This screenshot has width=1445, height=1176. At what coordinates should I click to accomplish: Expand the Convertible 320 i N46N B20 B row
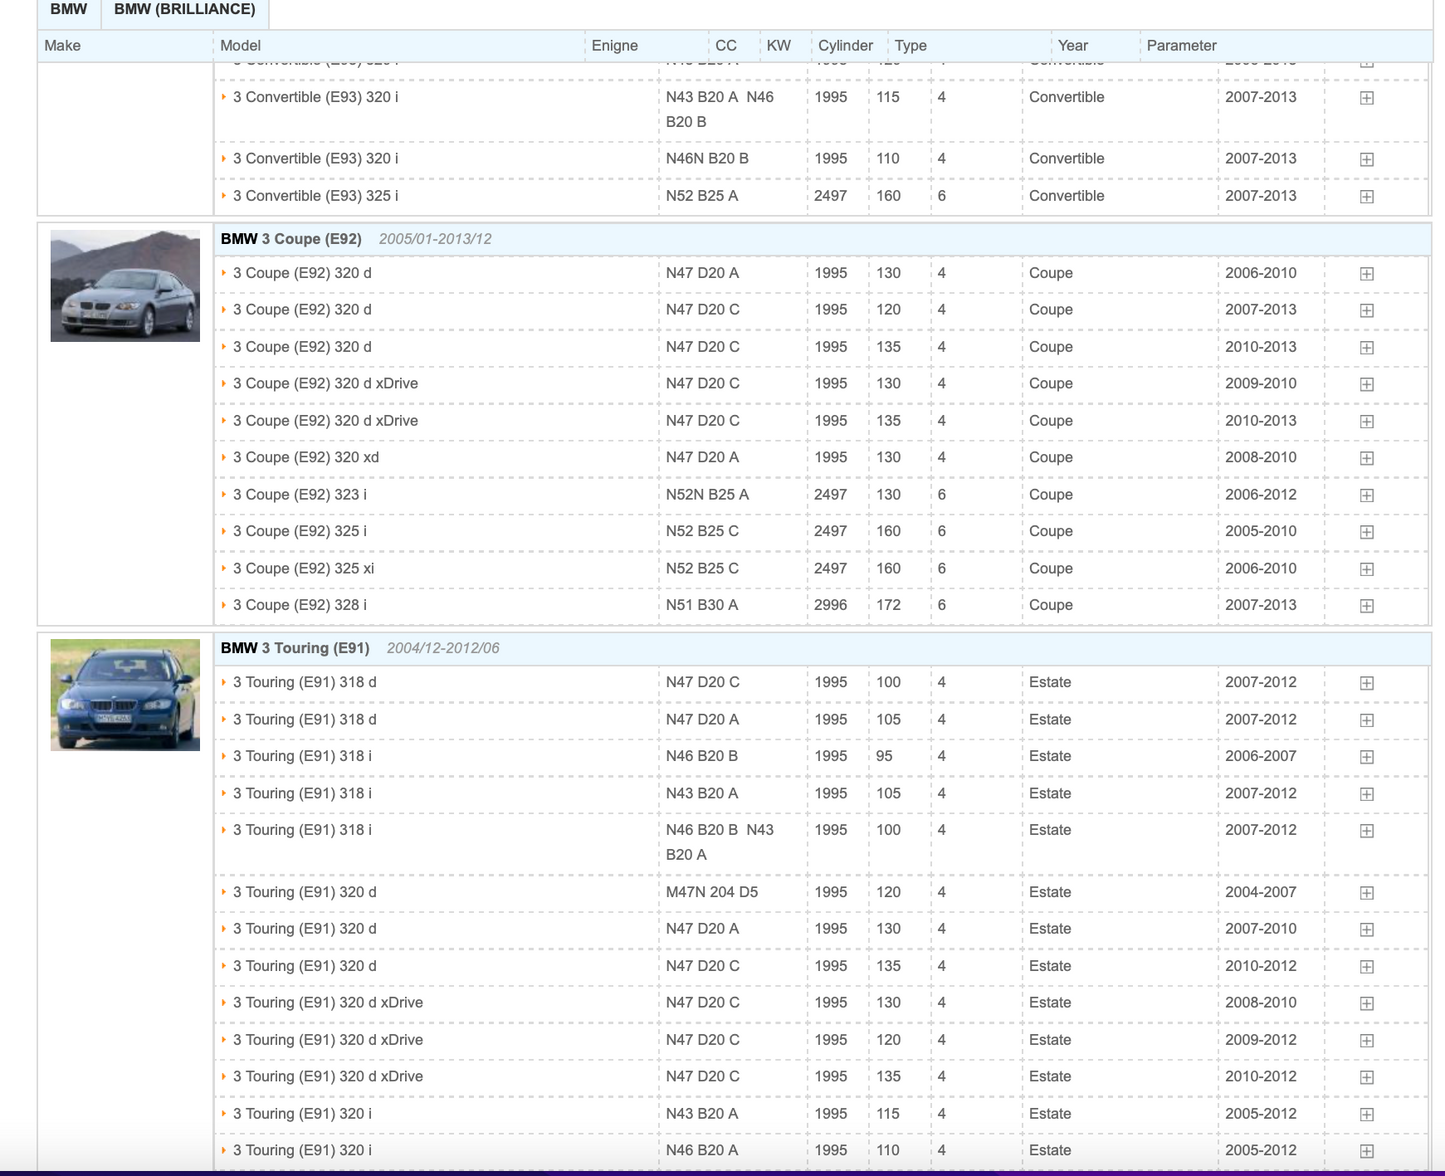point(1366,160)
